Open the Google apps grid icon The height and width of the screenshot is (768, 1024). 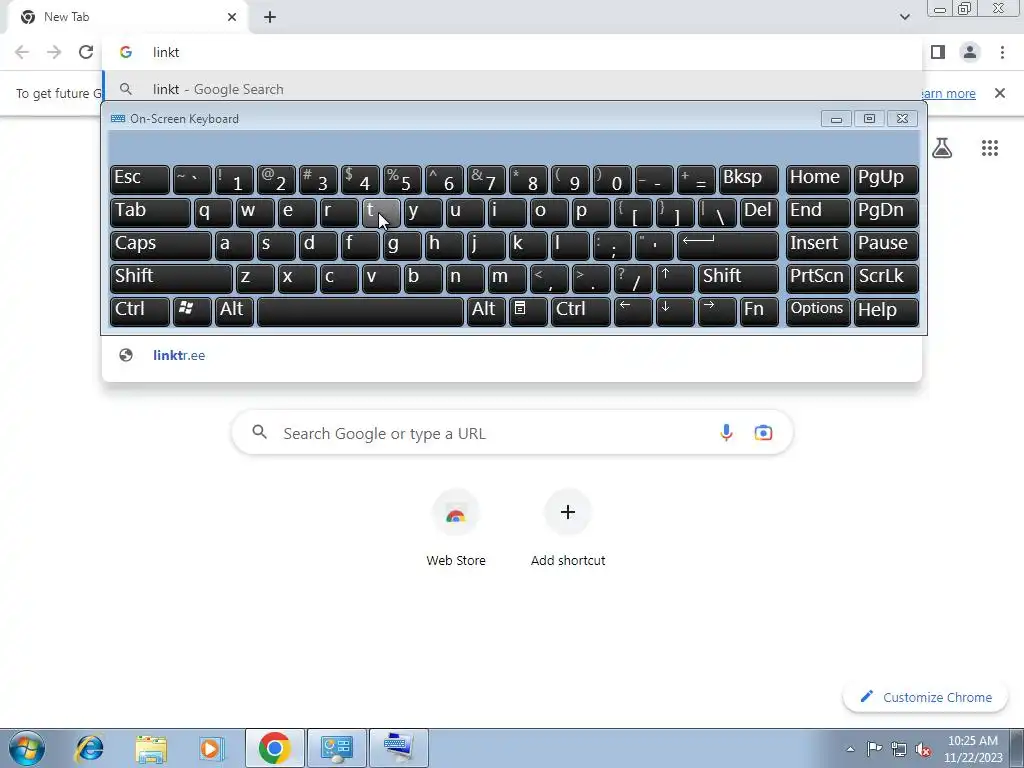tap(989, 148)
